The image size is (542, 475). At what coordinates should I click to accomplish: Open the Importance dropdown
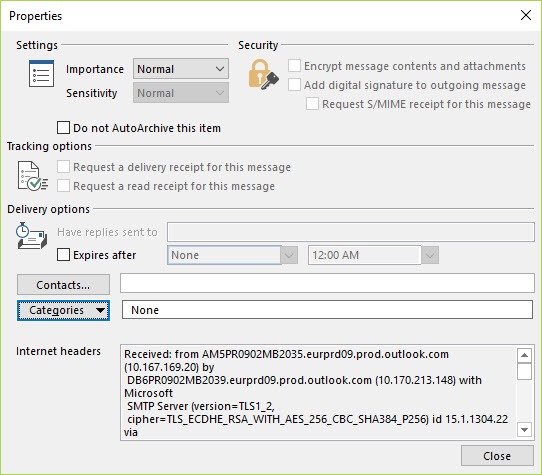181,69
